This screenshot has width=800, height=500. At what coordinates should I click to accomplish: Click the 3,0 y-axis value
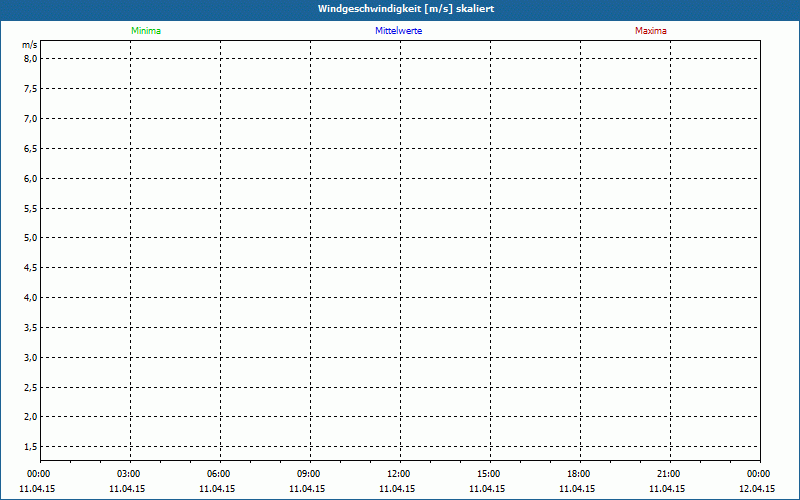click(30, 357)
